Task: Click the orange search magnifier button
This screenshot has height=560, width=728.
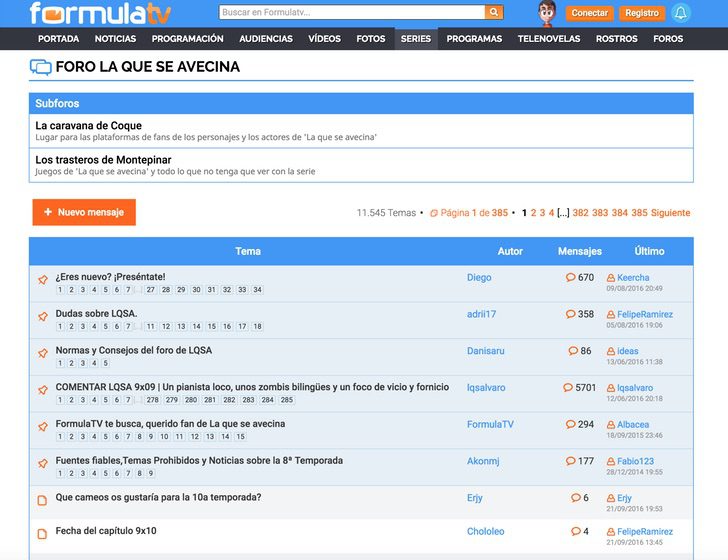Action: (493, 12)
